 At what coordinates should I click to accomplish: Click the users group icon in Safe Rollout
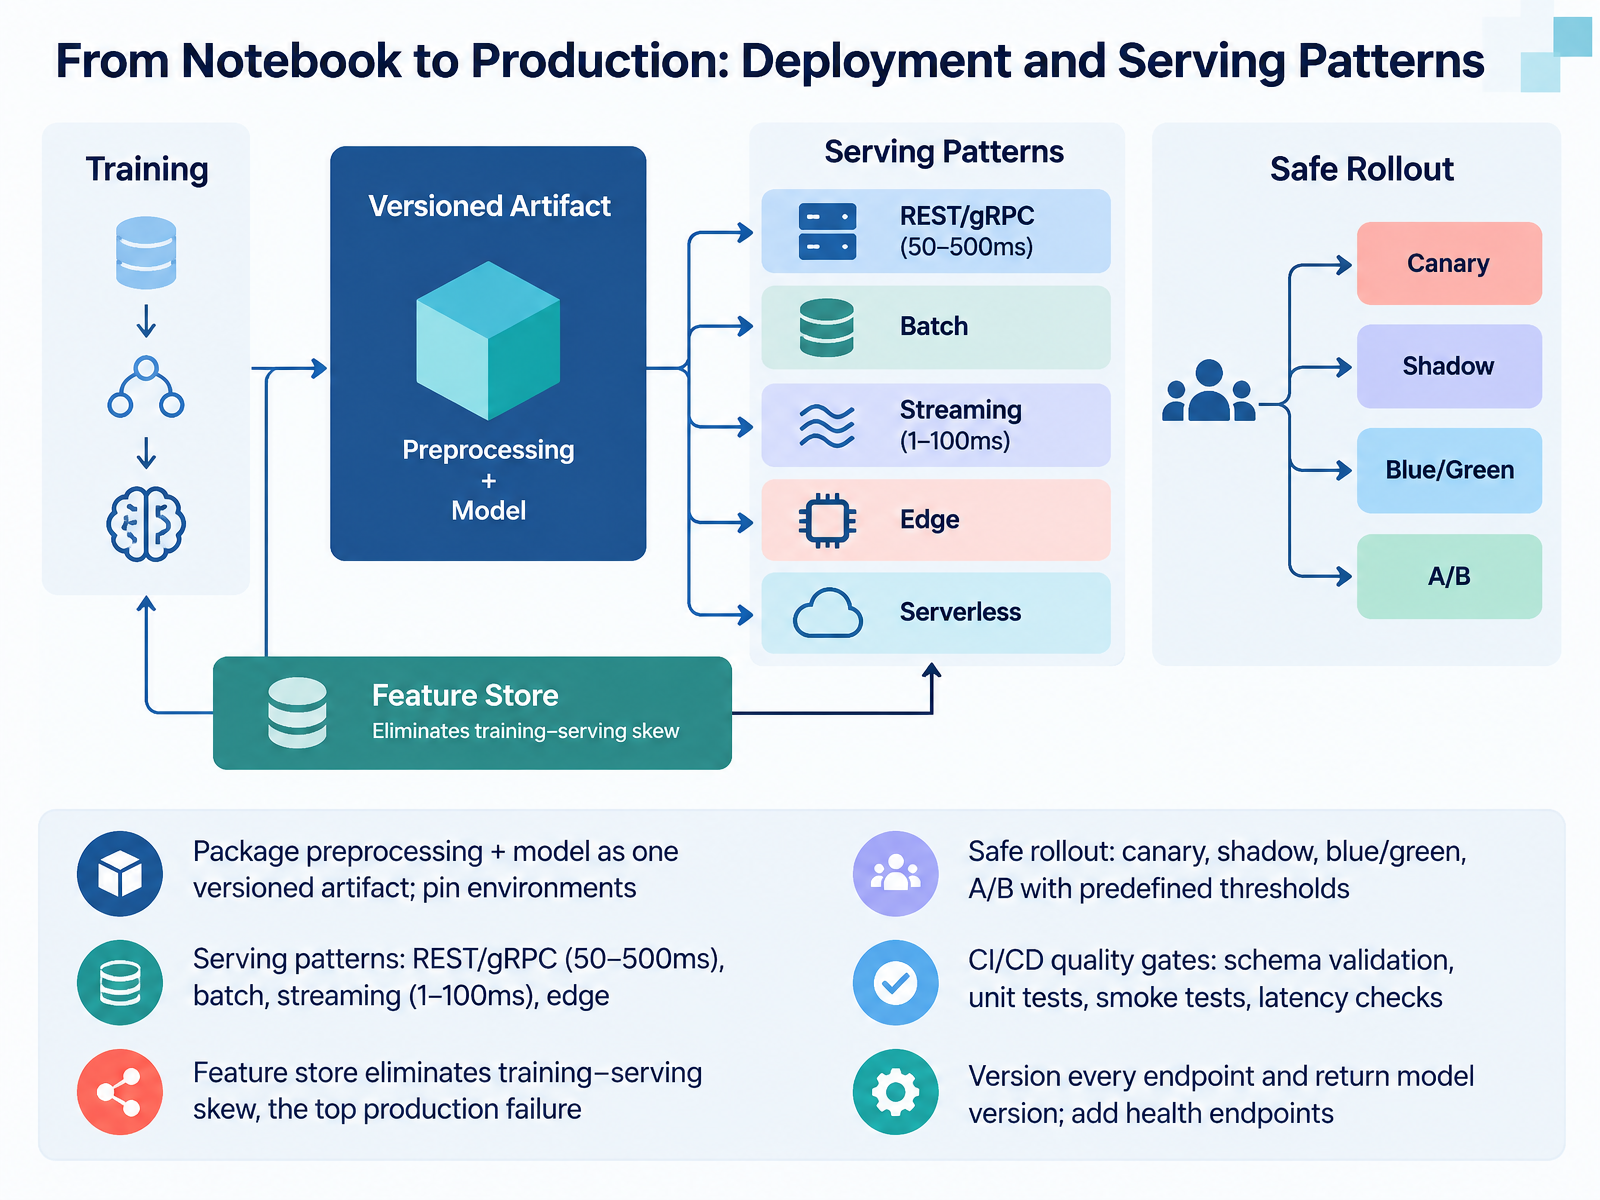(1209, 390)
